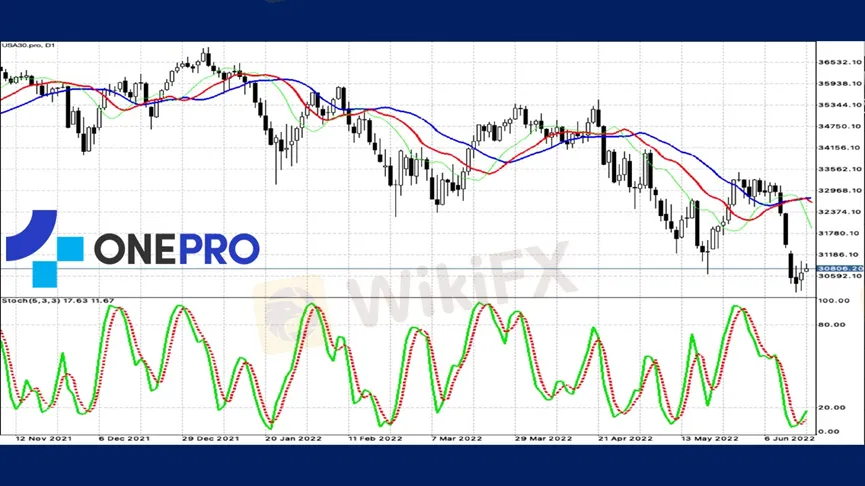865x486 pixels.
Task: Select the 29 Dec 2021 date marker
Action: pos(212,438)
